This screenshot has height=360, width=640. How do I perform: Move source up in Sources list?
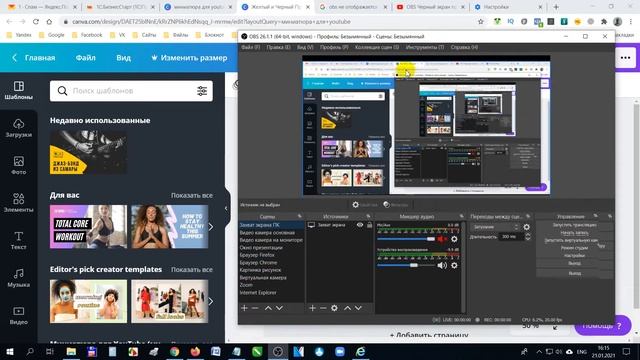(x=347, y=308)
